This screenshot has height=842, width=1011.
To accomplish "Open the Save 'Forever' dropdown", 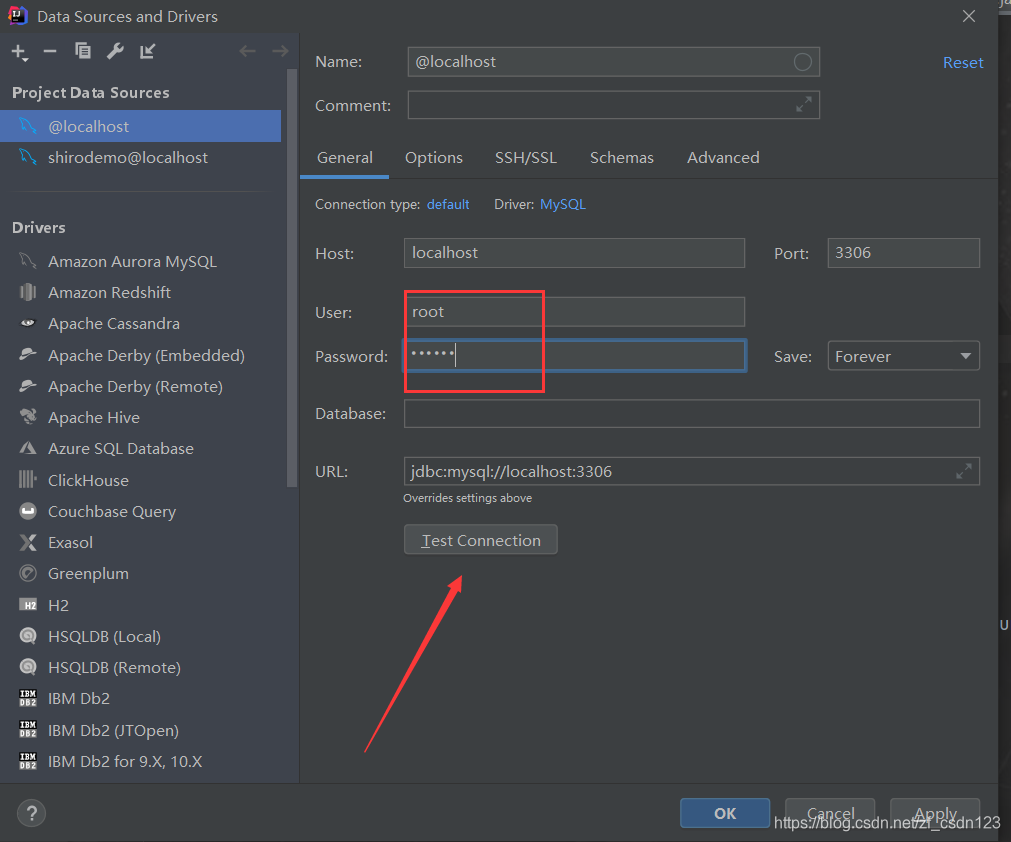I will 903,356.
